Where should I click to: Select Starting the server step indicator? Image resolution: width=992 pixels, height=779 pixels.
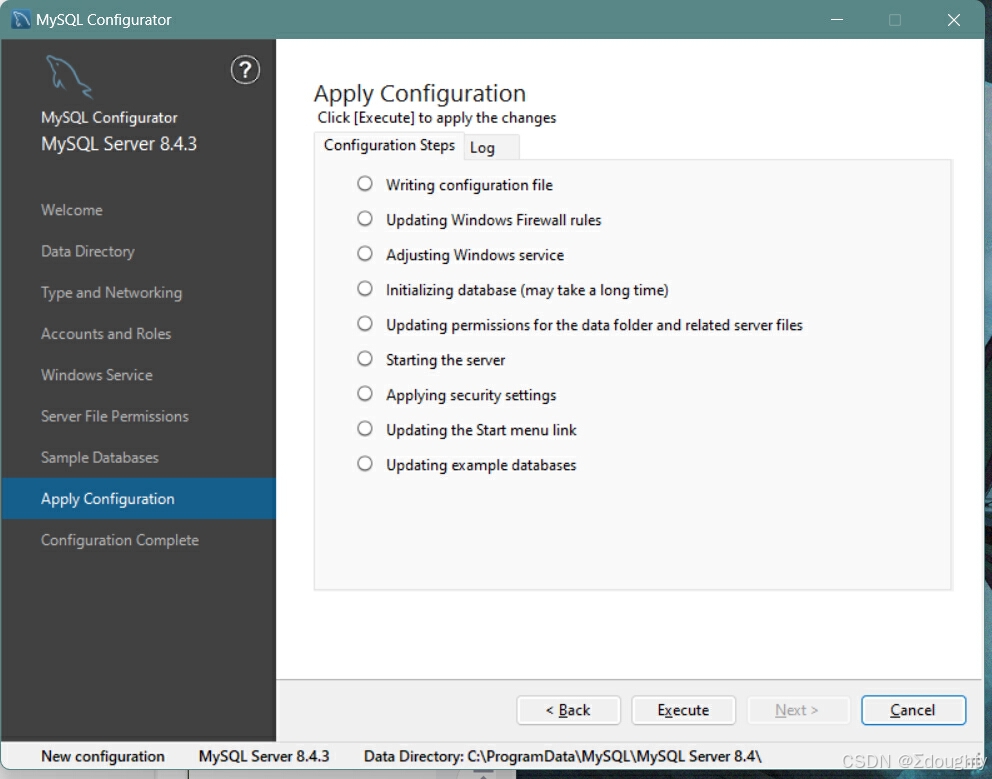tap(364, 359)
